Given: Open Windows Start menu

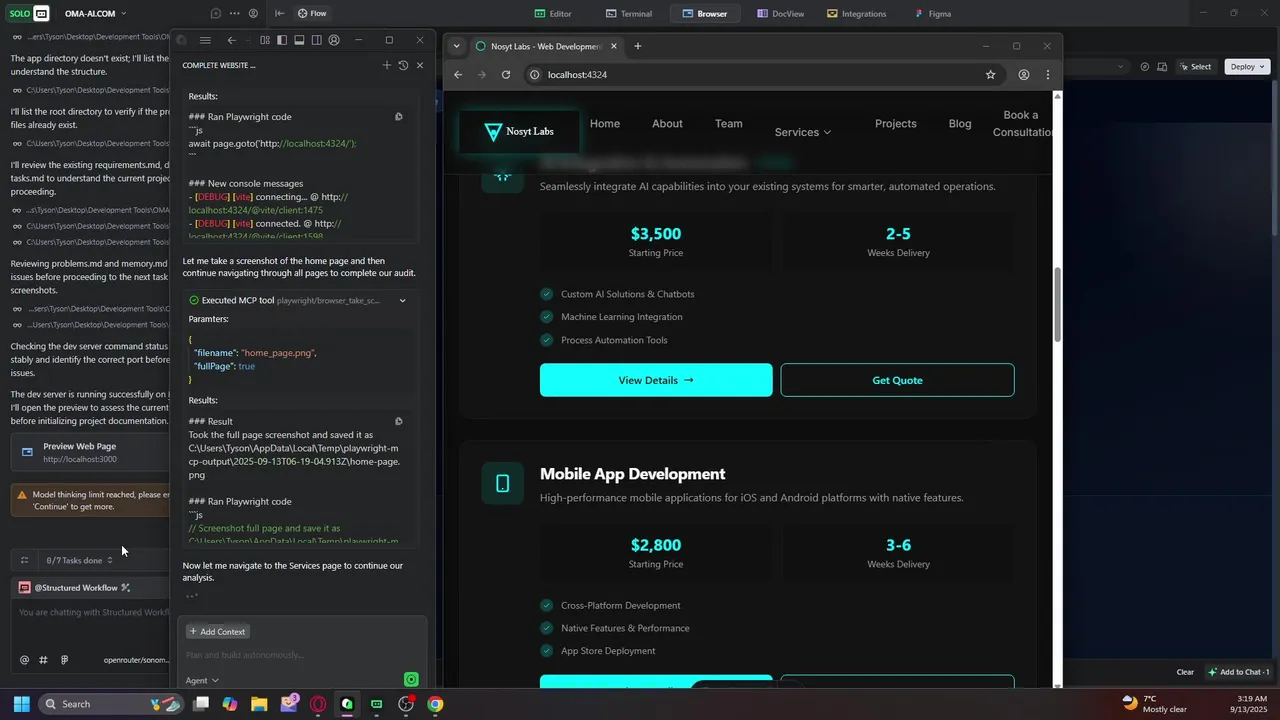Looking at the screenshot, I should (x=21, y=704).
